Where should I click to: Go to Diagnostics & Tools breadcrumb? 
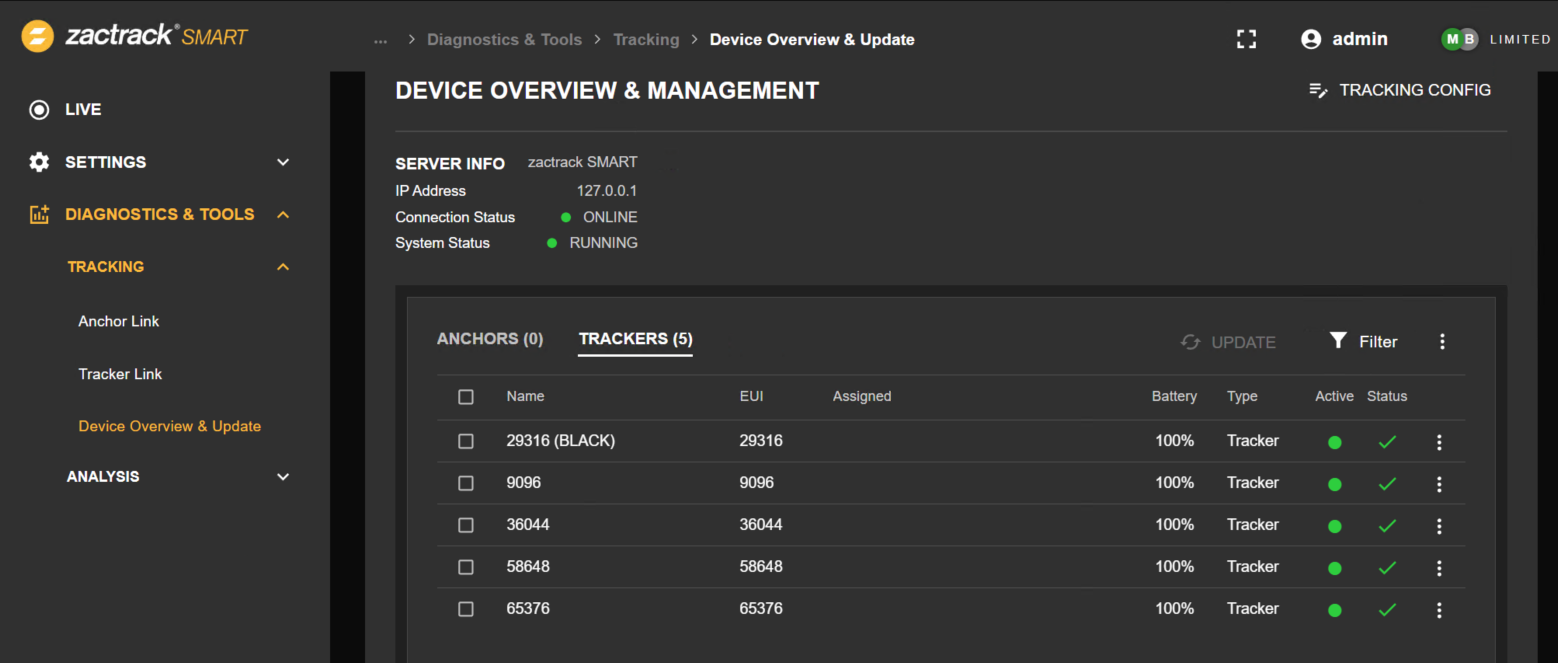(x=504, y=40)
